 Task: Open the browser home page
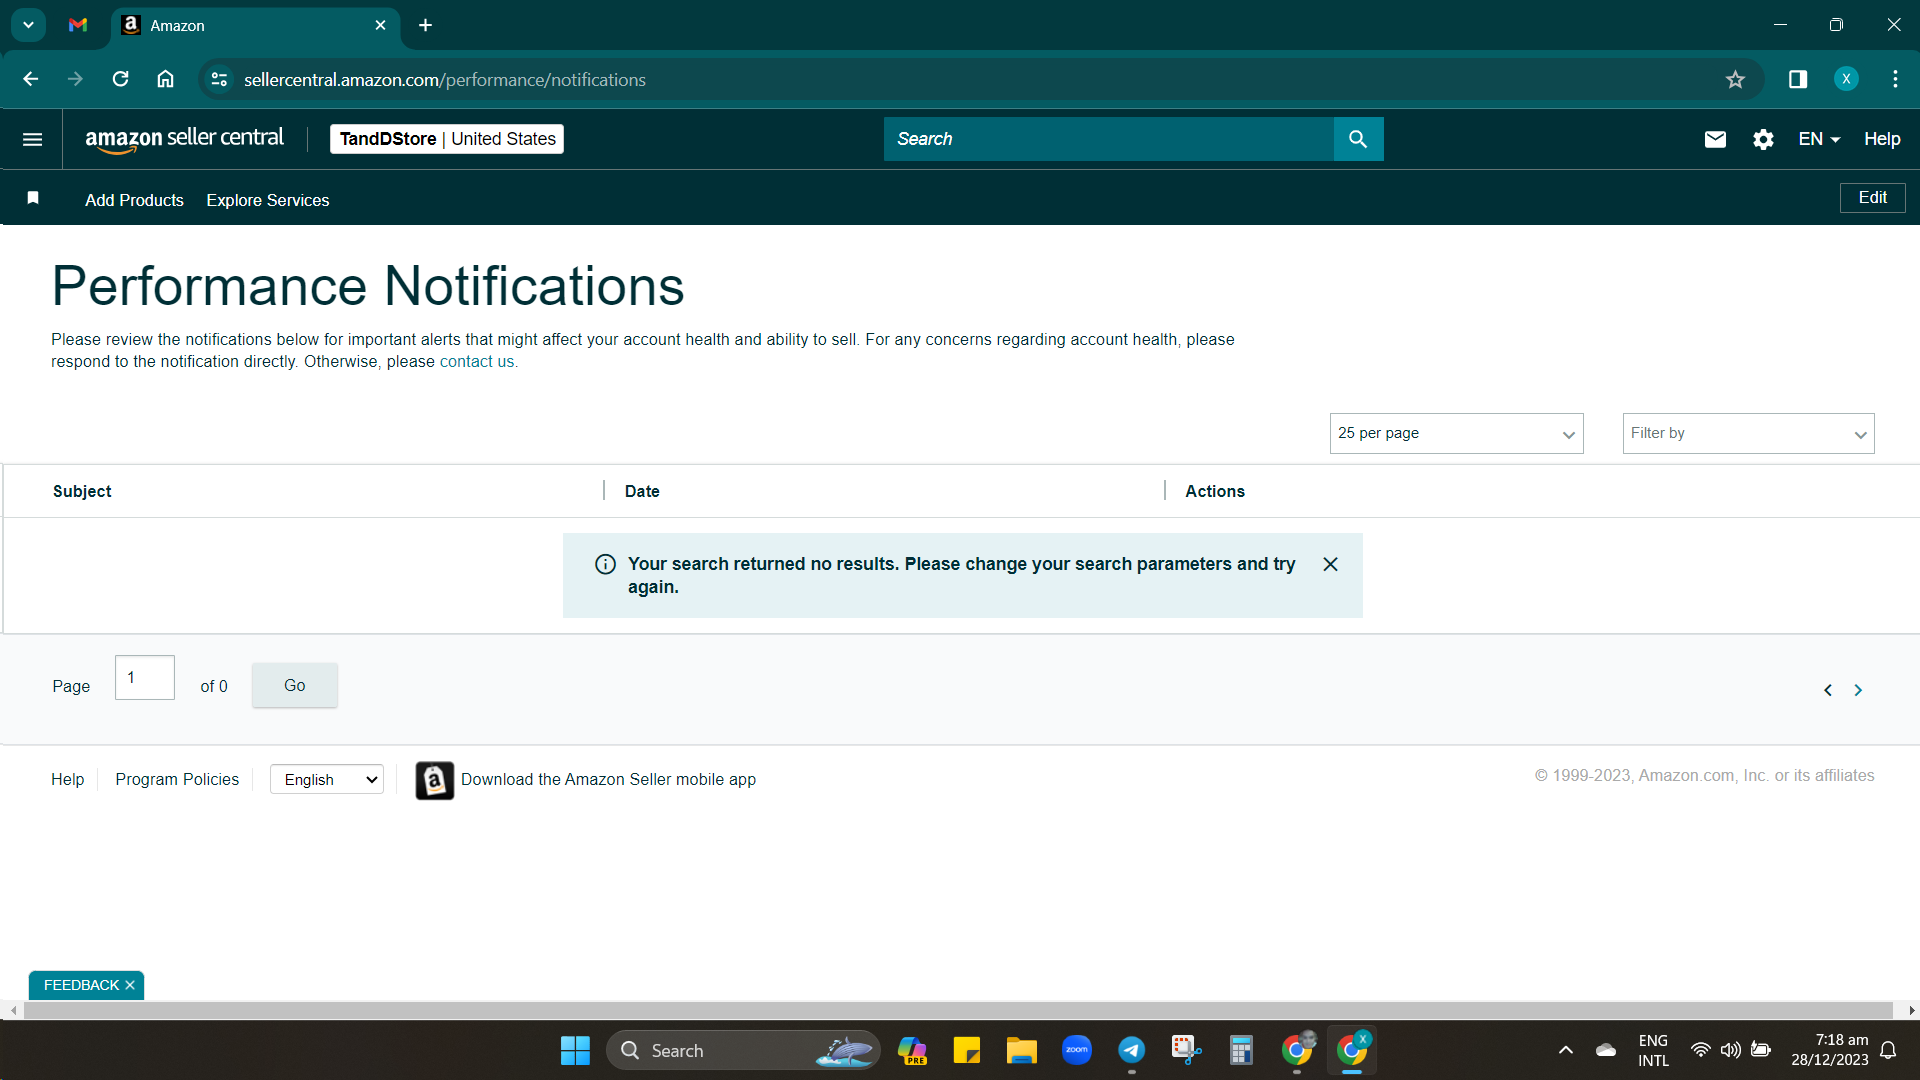tap(165, 79)
